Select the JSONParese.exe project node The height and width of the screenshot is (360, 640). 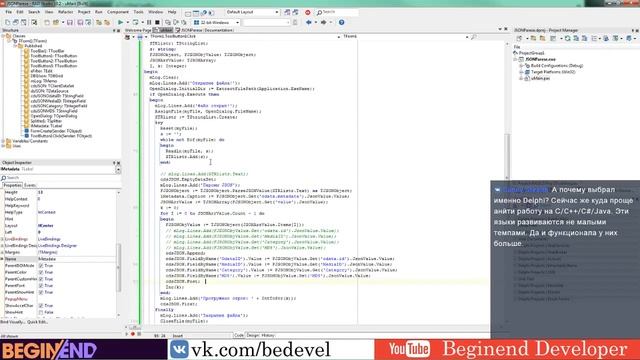540,60
